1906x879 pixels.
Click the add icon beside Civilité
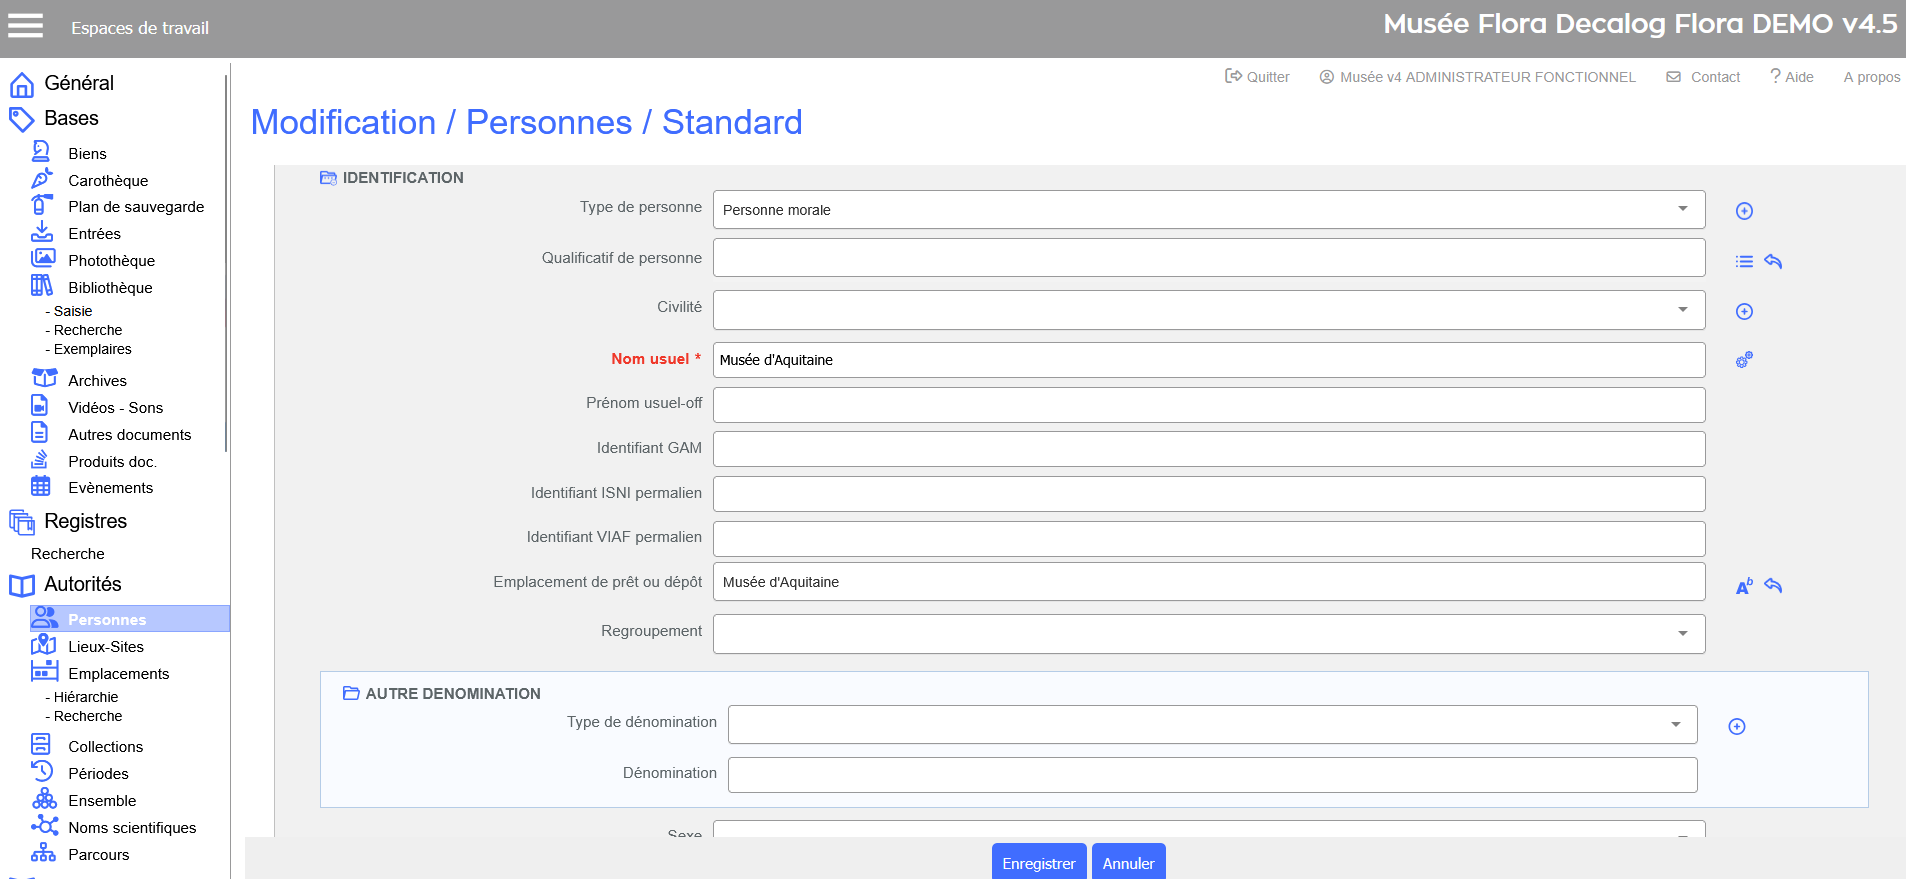point(1744,312)
